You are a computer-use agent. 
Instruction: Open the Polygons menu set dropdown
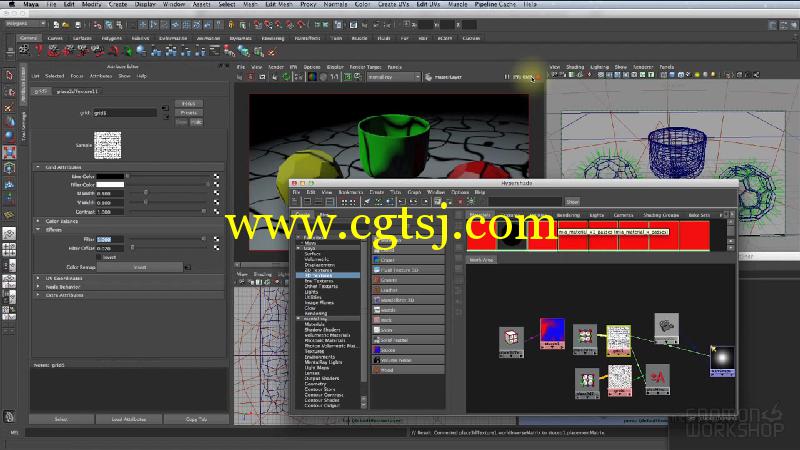26,24
